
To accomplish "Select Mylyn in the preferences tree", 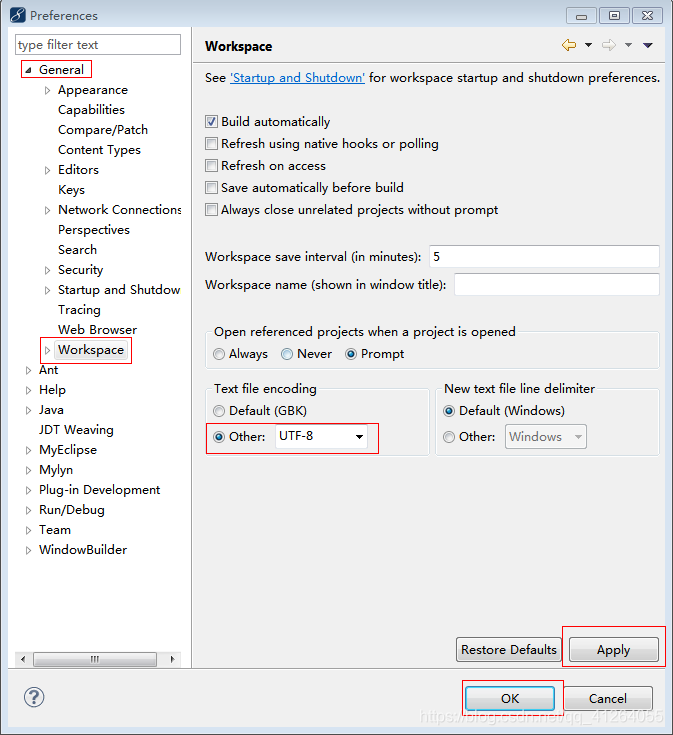I will pyautogui.click(x=56, y=470).
